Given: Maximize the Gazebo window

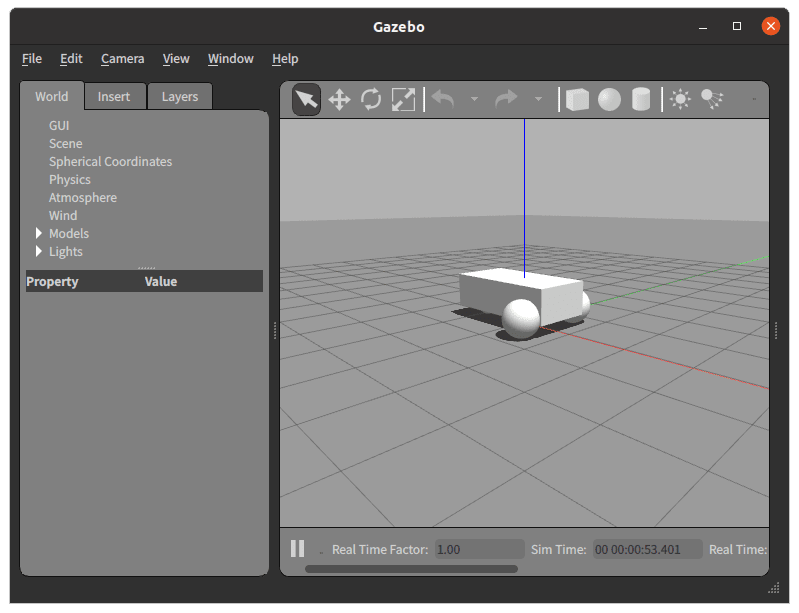Looking at the screenshot, I should click(737, 26).
